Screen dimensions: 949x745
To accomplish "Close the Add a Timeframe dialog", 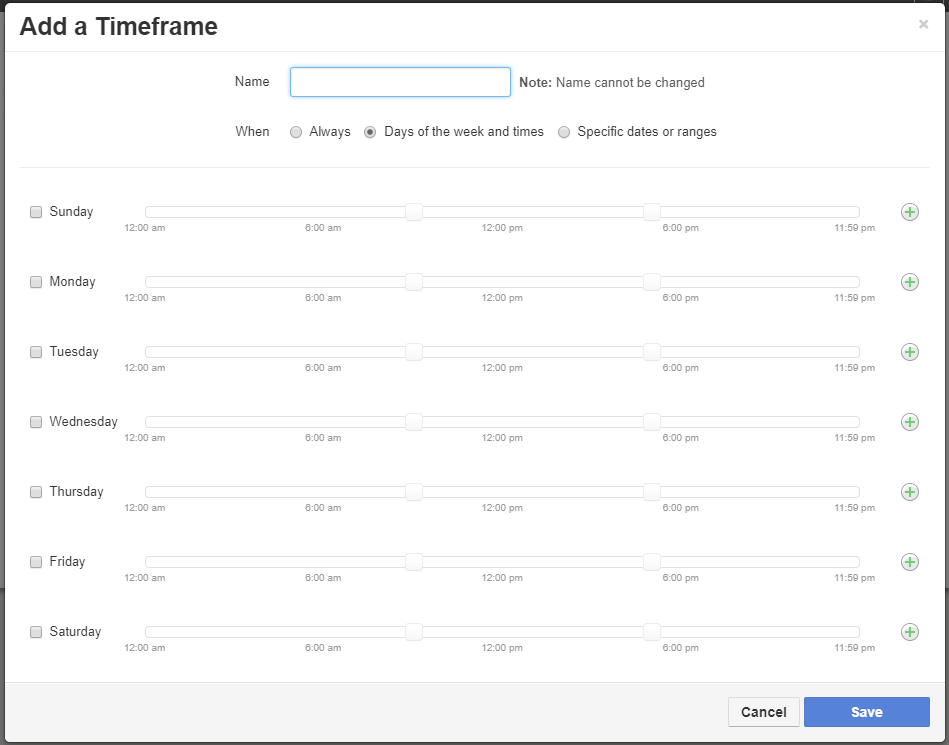I will (923, 25).
